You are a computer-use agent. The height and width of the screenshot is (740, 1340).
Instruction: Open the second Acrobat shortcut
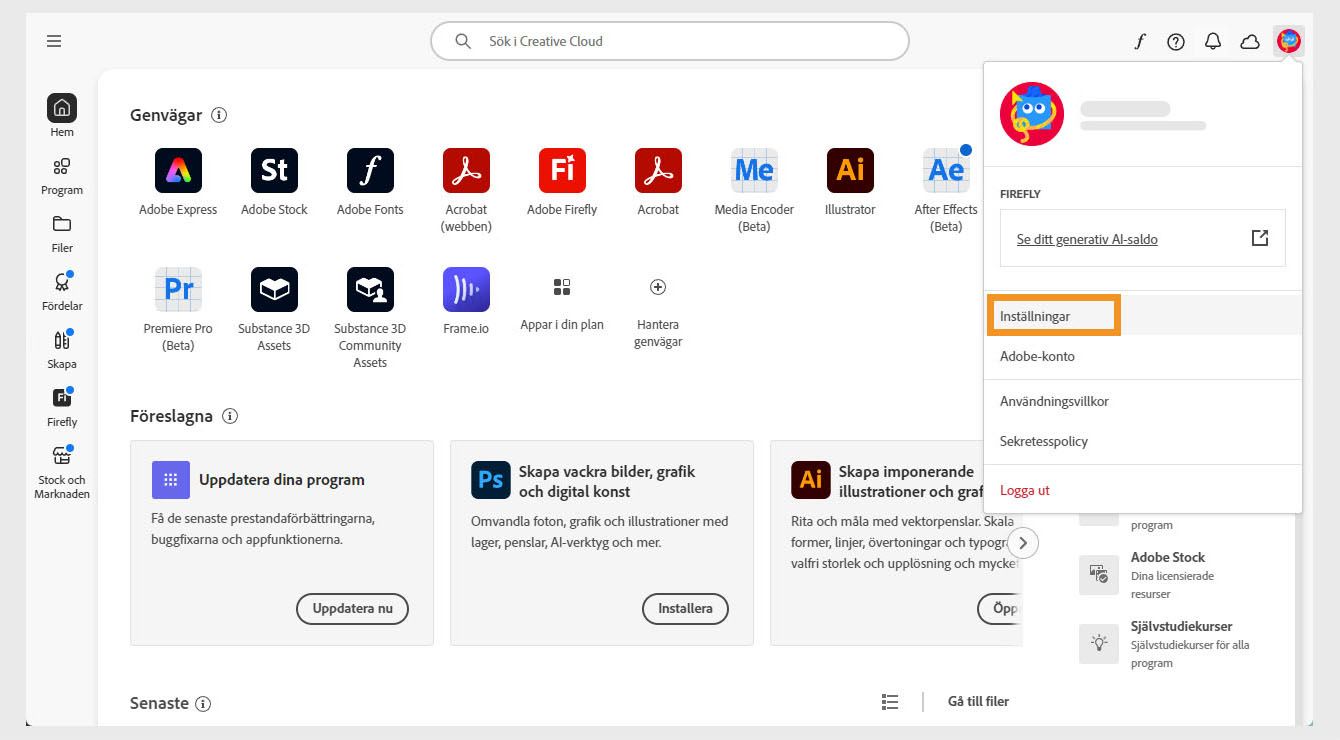tap(658, 171)
